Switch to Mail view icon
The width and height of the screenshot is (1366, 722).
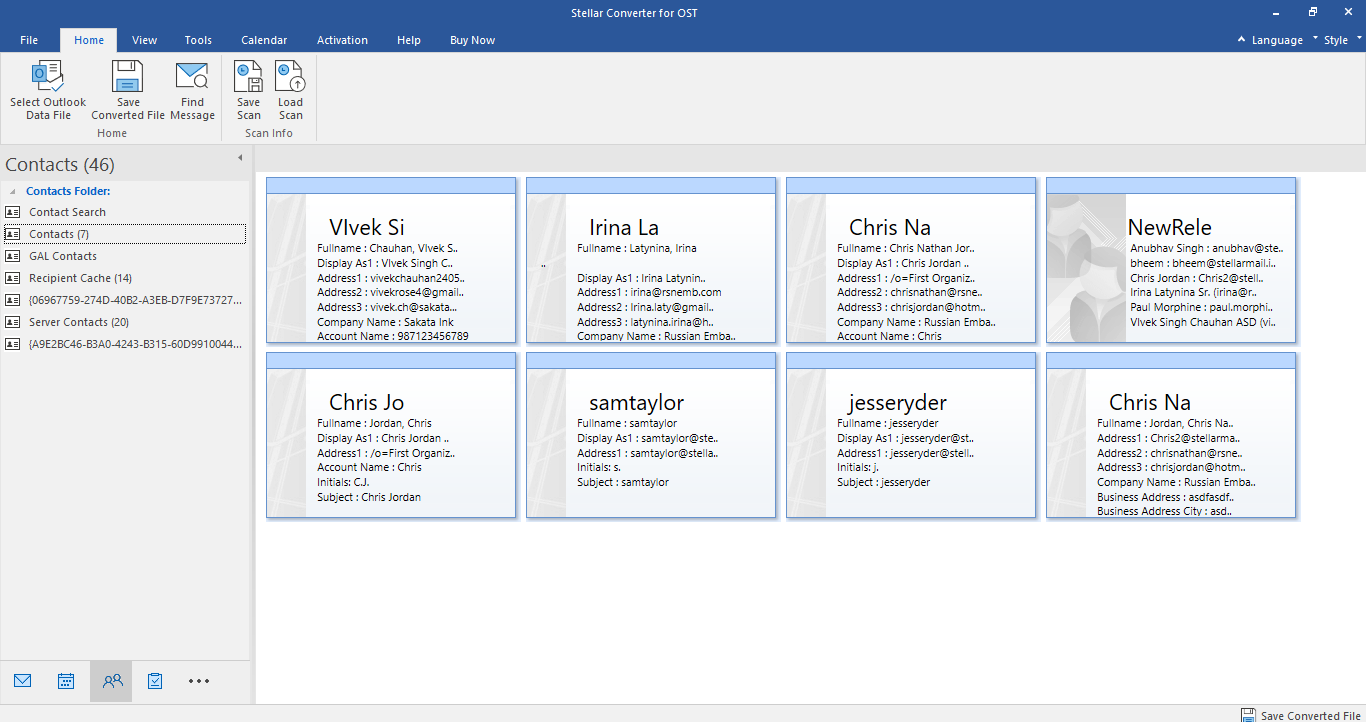[23, 681]
